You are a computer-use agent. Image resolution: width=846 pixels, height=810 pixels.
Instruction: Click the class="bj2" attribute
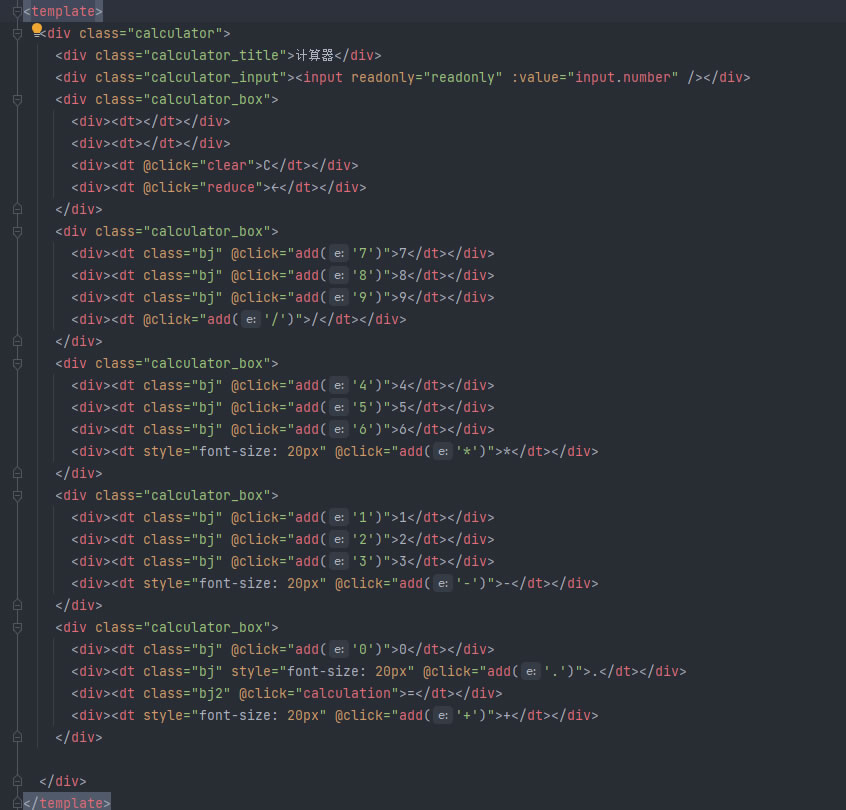click(x=187, y=693)
